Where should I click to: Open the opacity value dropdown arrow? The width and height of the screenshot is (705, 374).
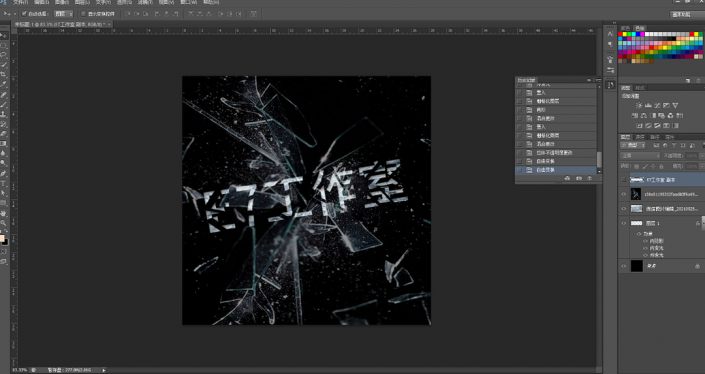[x=701, y=156]
